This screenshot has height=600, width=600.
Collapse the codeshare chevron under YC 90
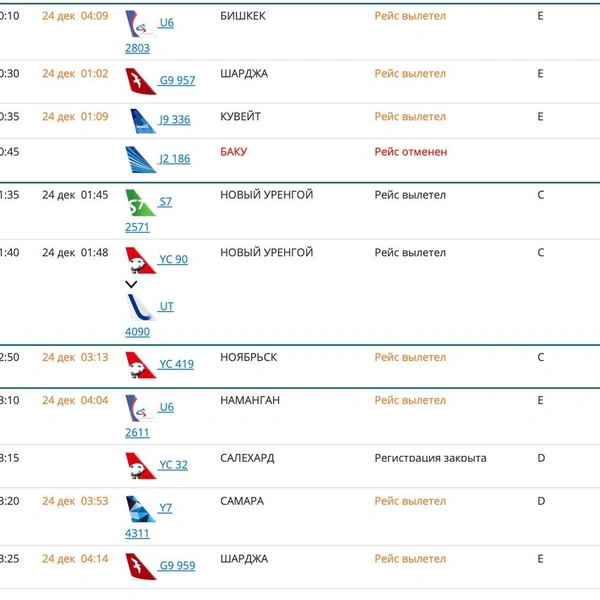coord(131,284)
